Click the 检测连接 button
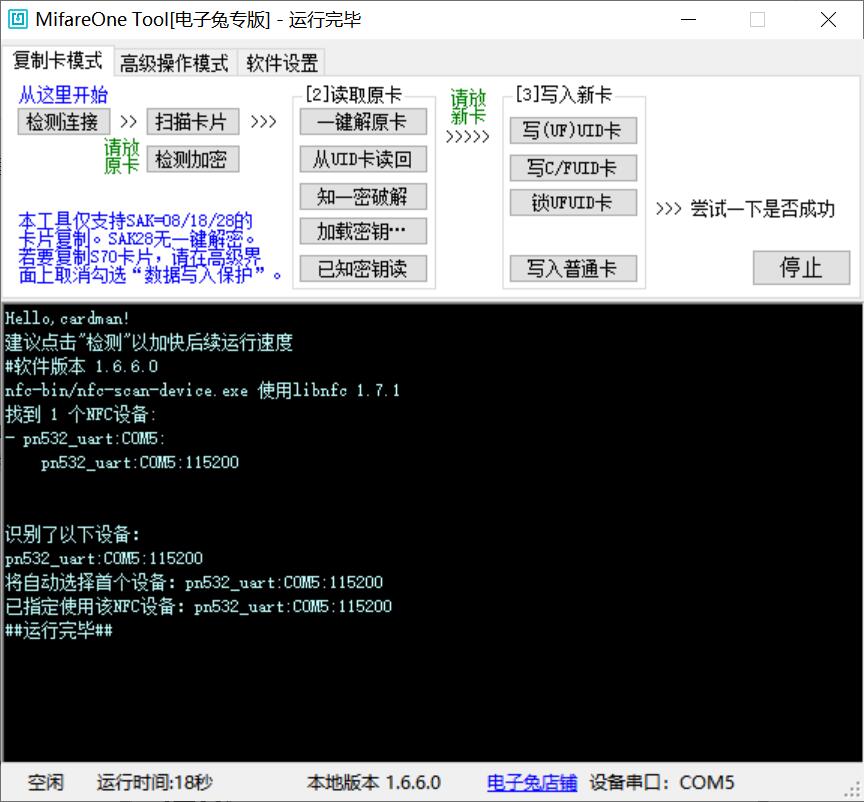Image resolution: width=864 pixels, height=802 pixels. pyautogui.click(x=63, y=122)
